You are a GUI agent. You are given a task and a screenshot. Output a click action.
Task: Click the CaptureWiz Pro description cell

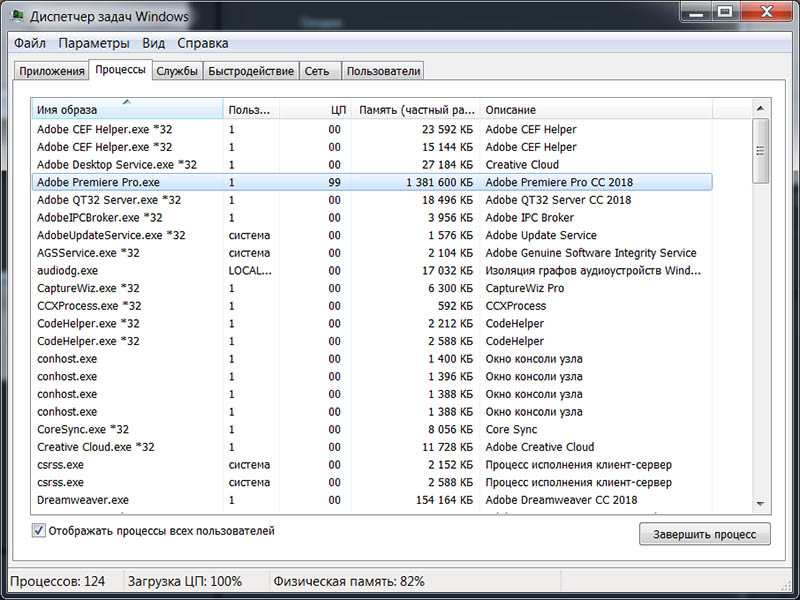524,288
